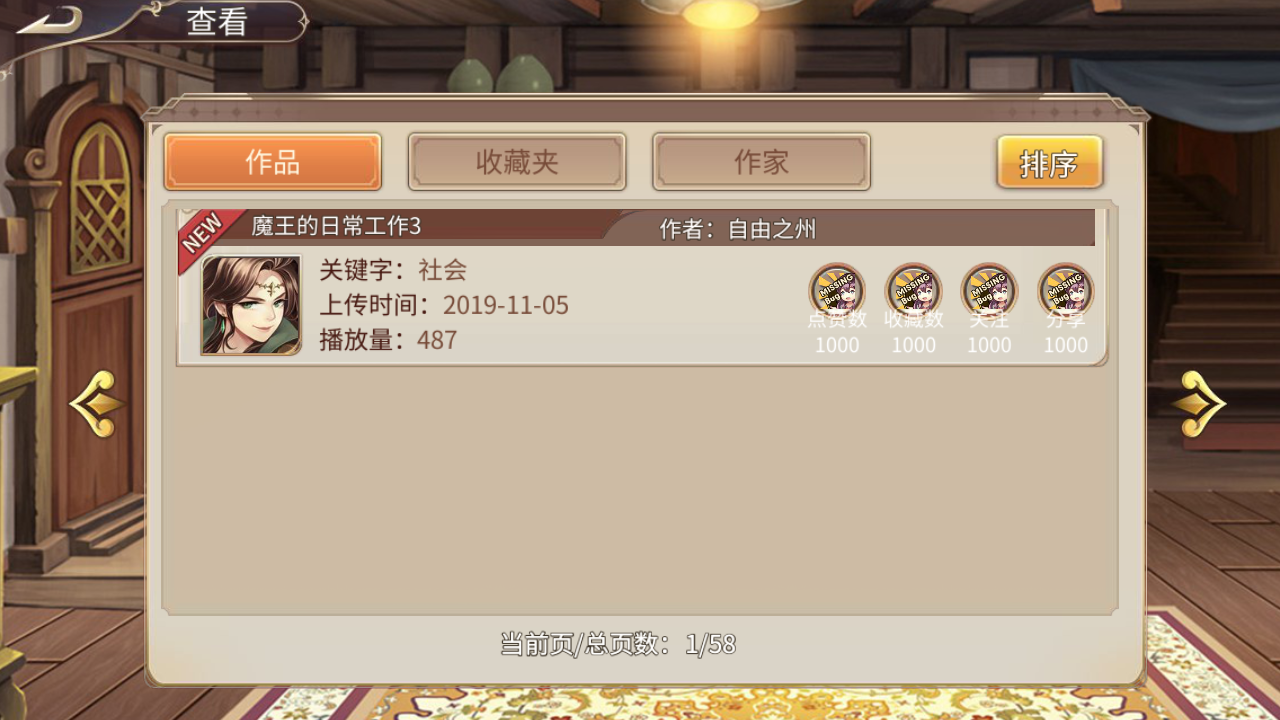Open the work titled 魔王的日常工作3

[x=336, y=227]
